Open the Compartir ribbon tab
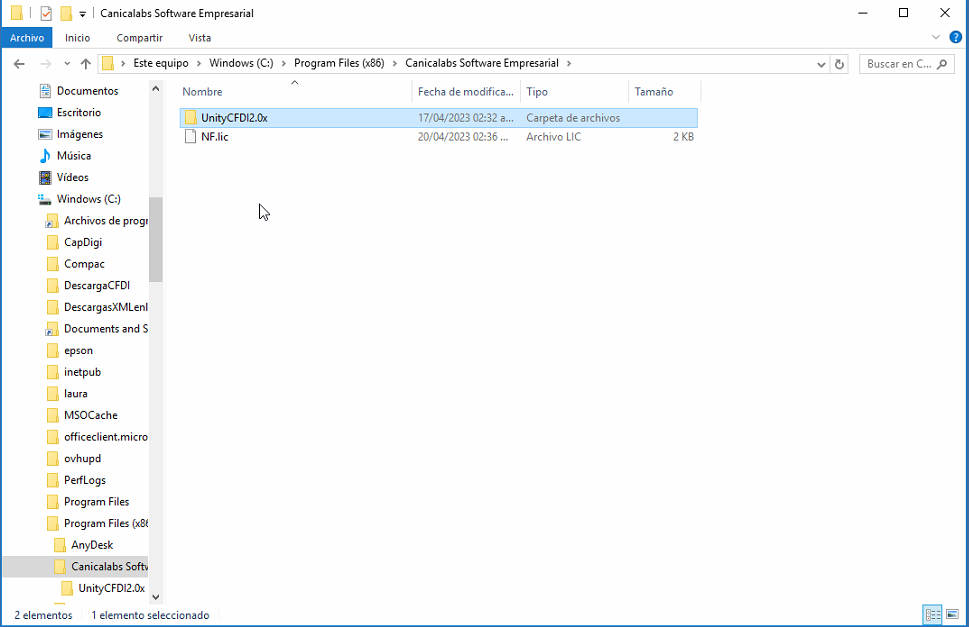Image resolution: width=969 pixels, height=627 pixels. click(140, 38)
